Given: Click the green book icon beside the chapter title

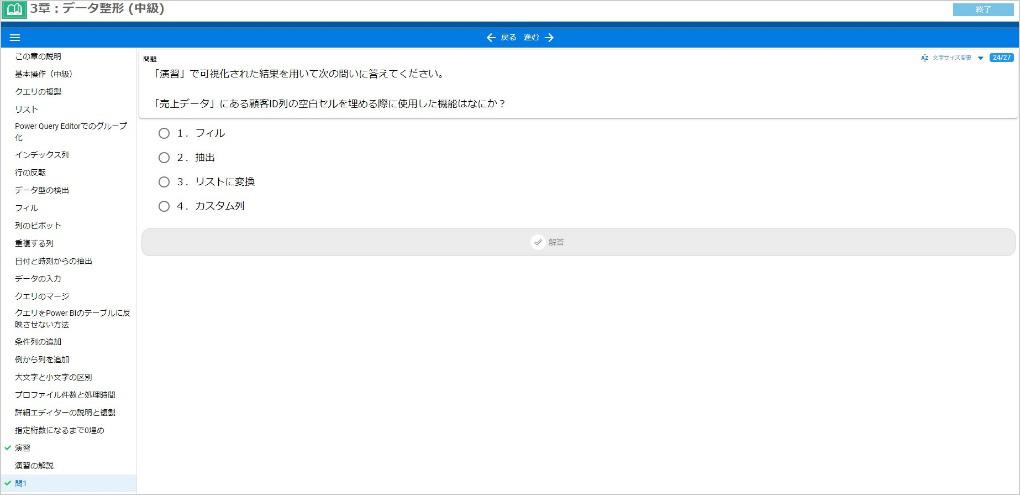Looking at the screenshot, I should coord(14,10).
